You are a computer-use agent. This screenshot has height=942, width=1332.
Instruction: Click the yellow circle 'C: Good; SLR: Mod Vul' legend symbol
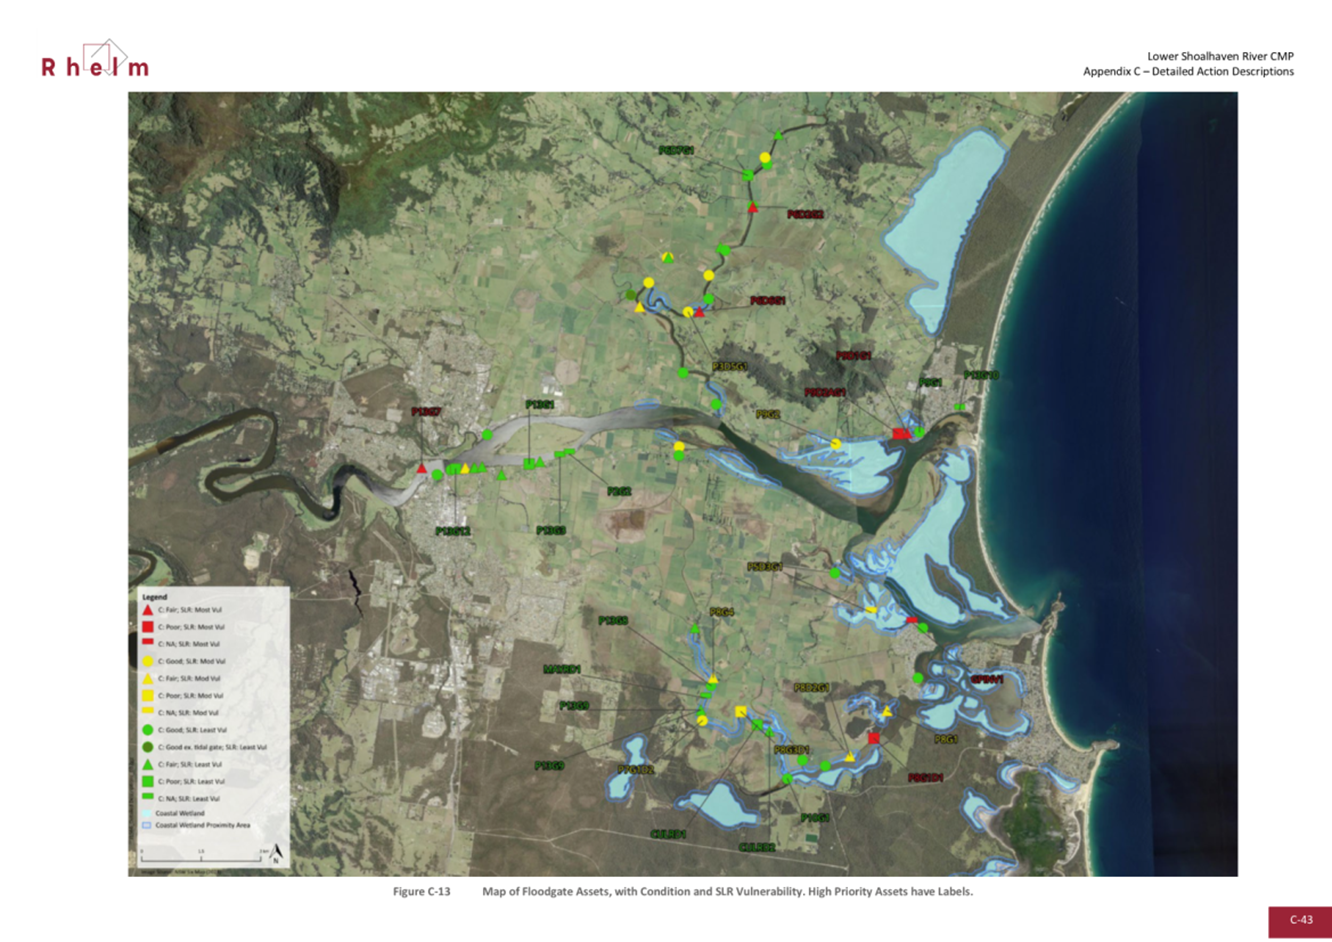click(x=148, y=661)
